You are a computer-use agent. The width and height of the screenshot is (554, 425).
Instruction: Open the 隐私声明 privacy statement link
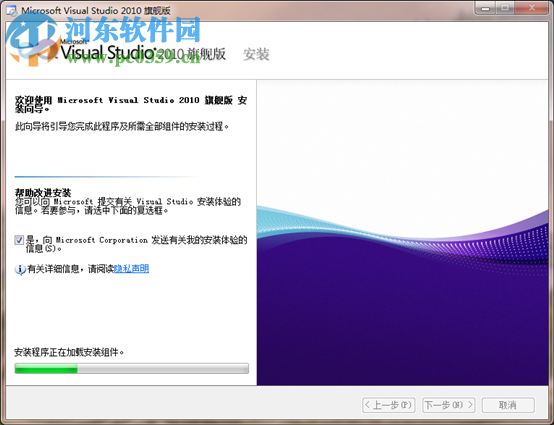click(x=131, y=269)
